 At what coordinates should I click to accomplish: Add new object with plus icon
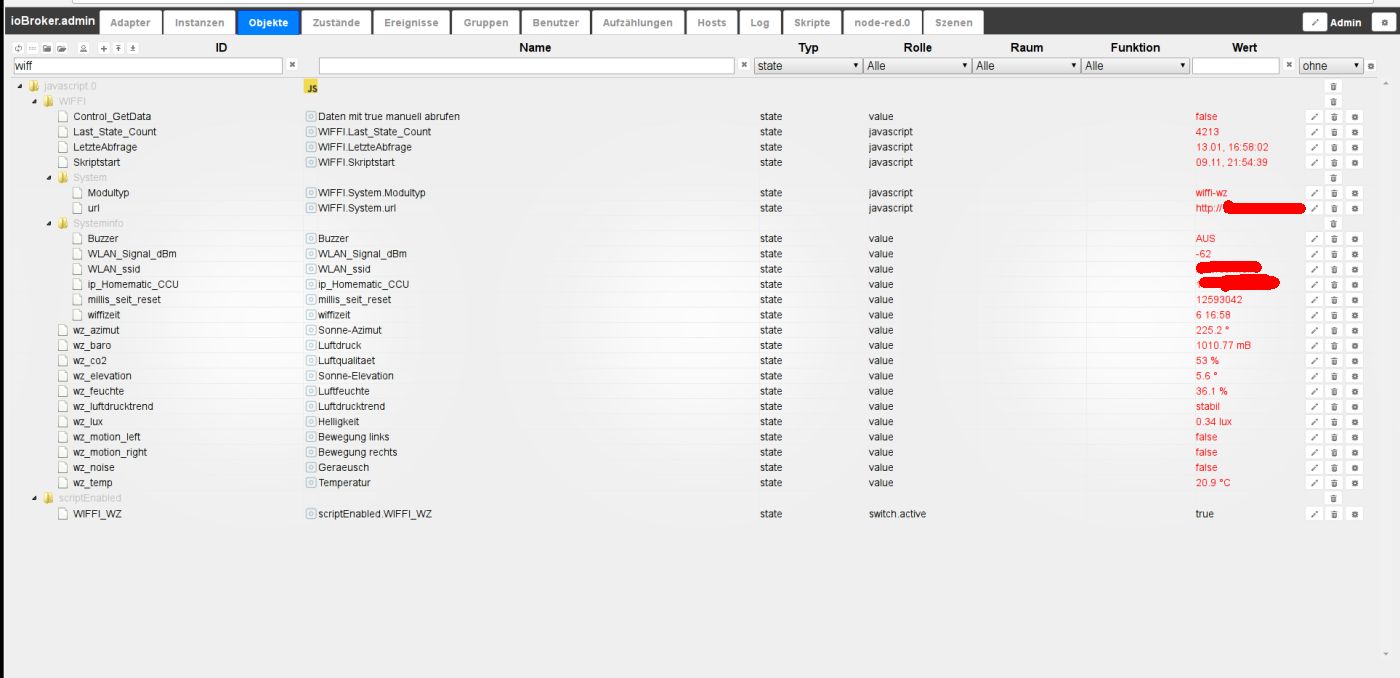pos(104,48)
